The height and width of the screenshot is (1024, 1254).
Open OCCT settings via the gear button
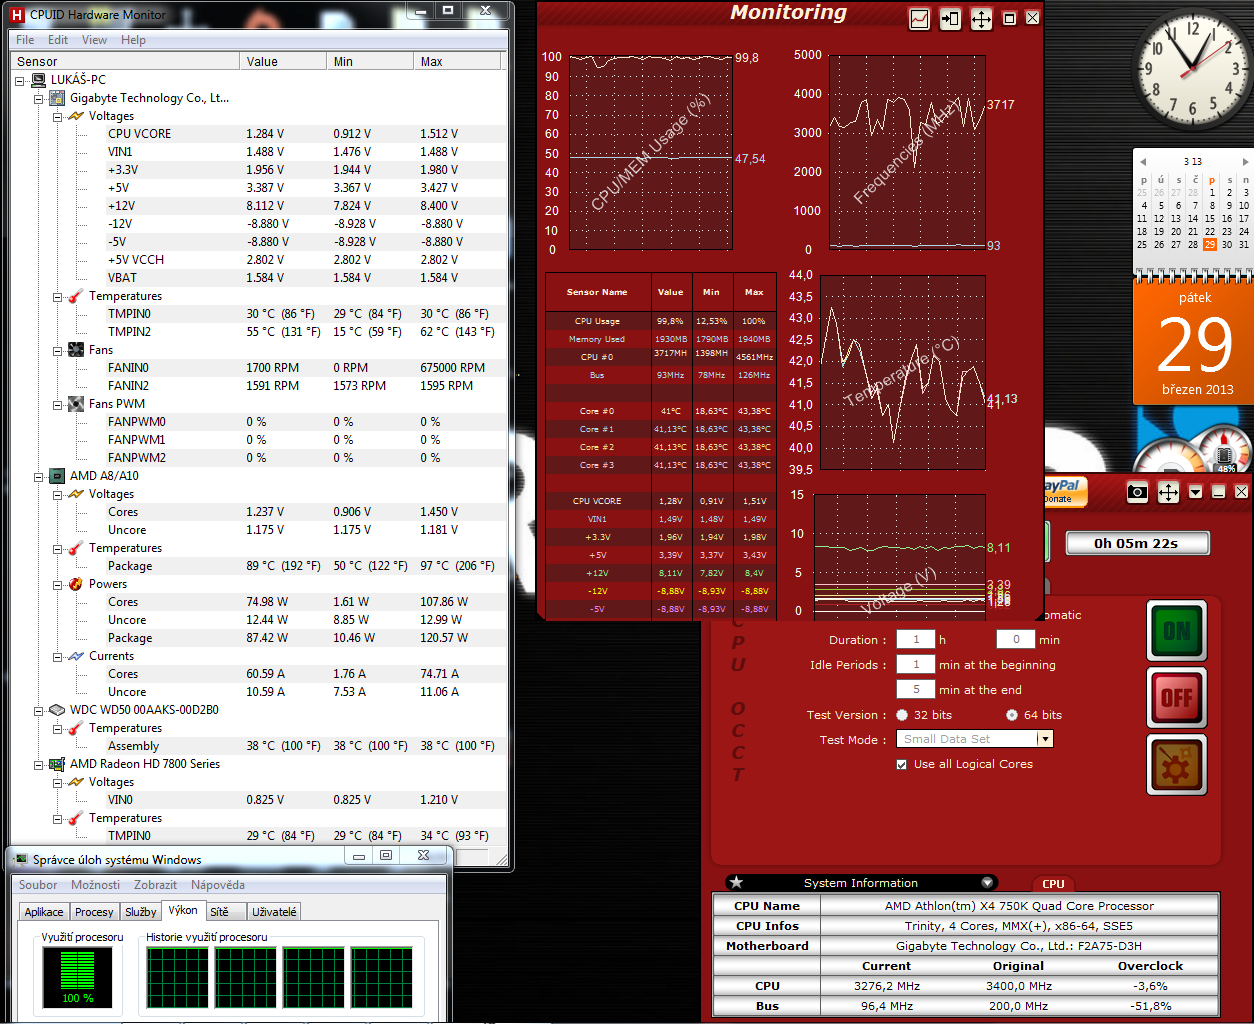[x=1177, y=765]
